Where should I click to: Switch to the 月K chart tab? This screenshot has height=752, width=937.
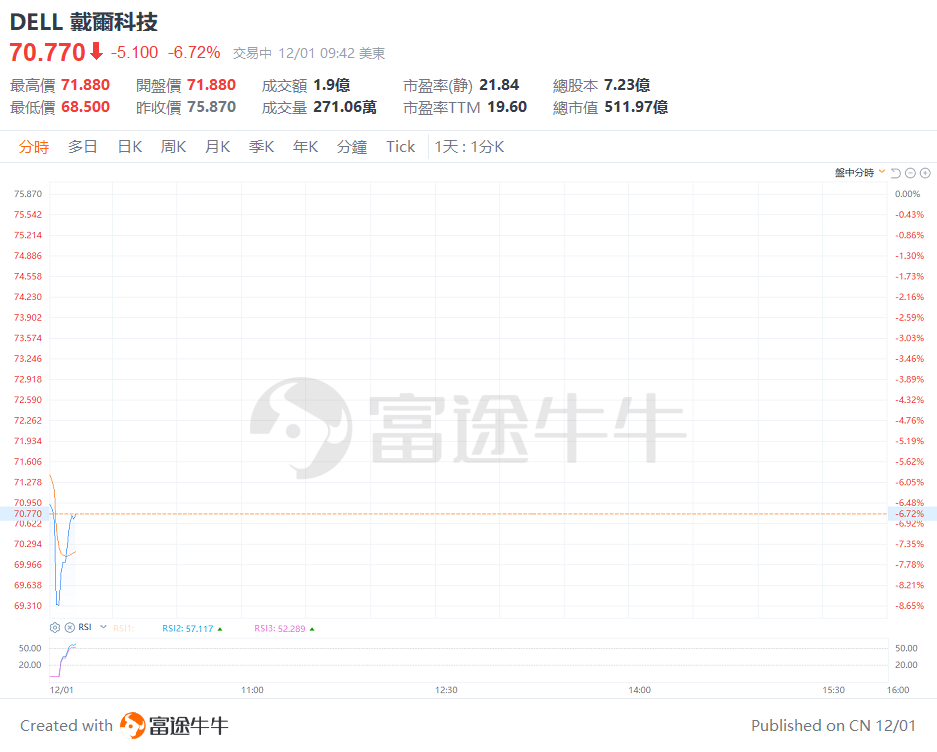[x=218, y=147]
